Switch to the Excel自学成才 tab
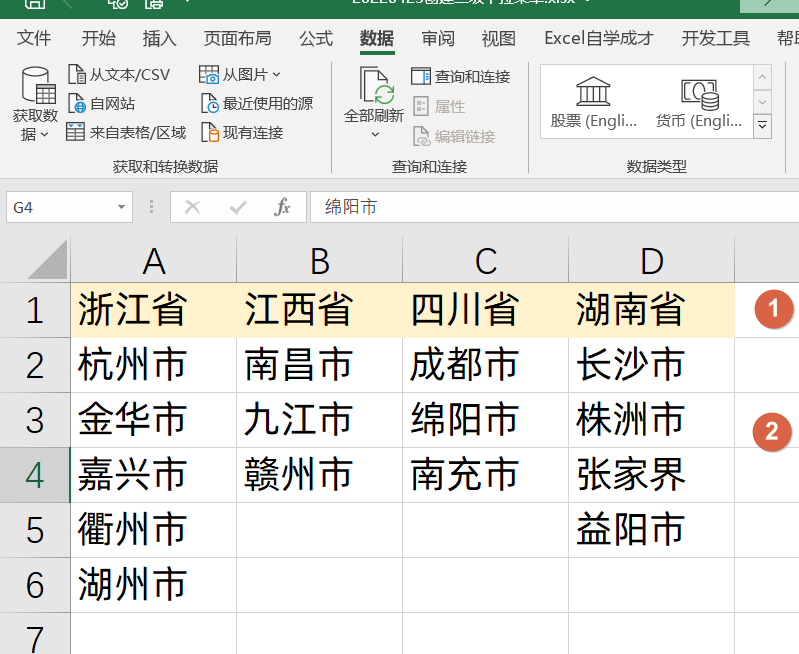Screen dimensions: 799x654 coord(599,38)
